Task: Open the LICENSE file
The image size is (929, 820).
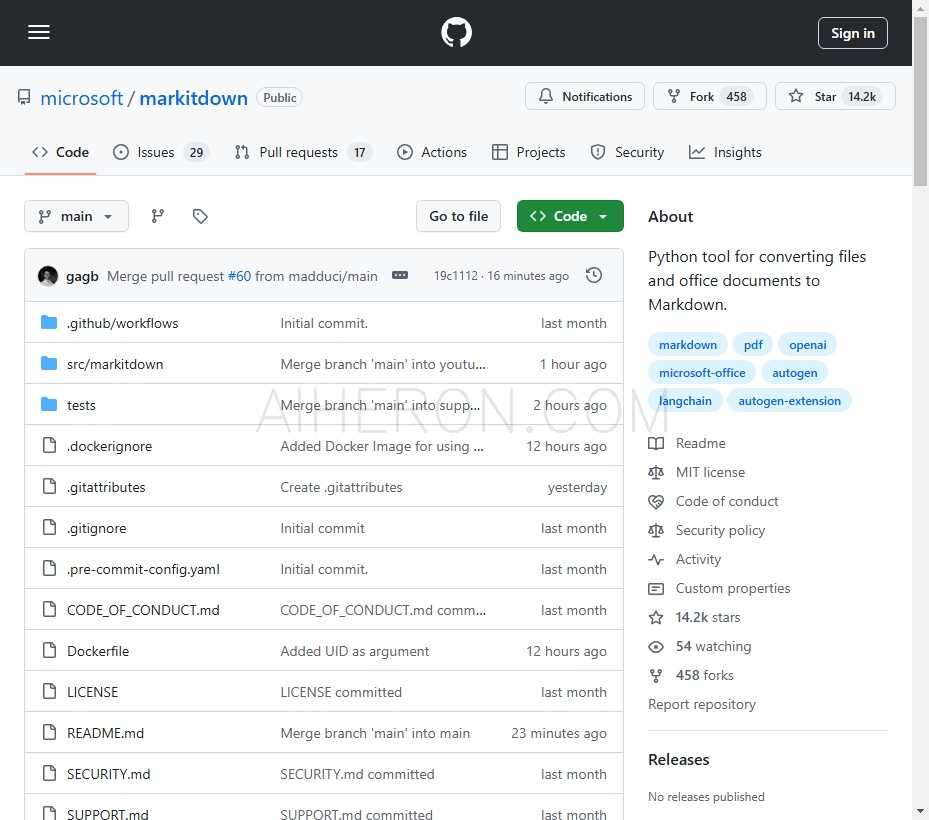Action: 92,692
